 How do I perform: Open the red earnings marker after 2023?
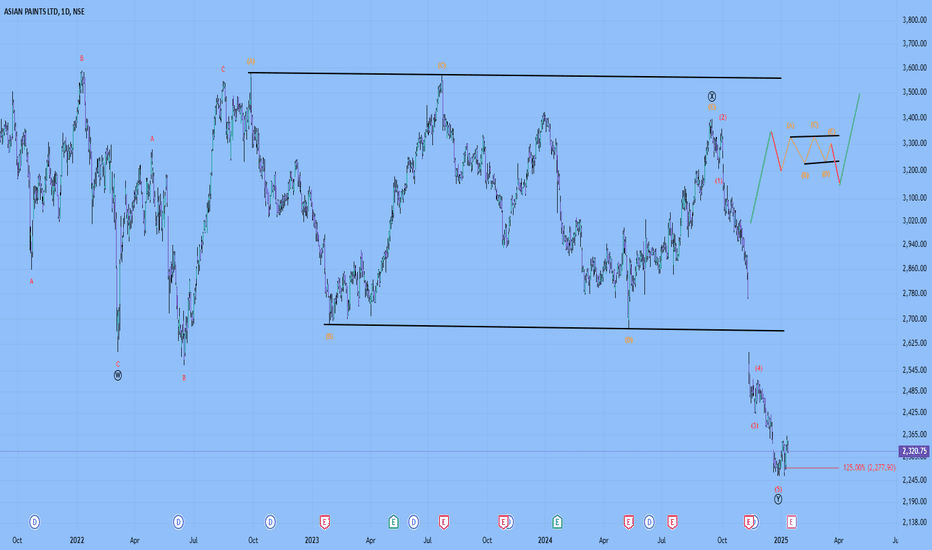click(325, 522)
